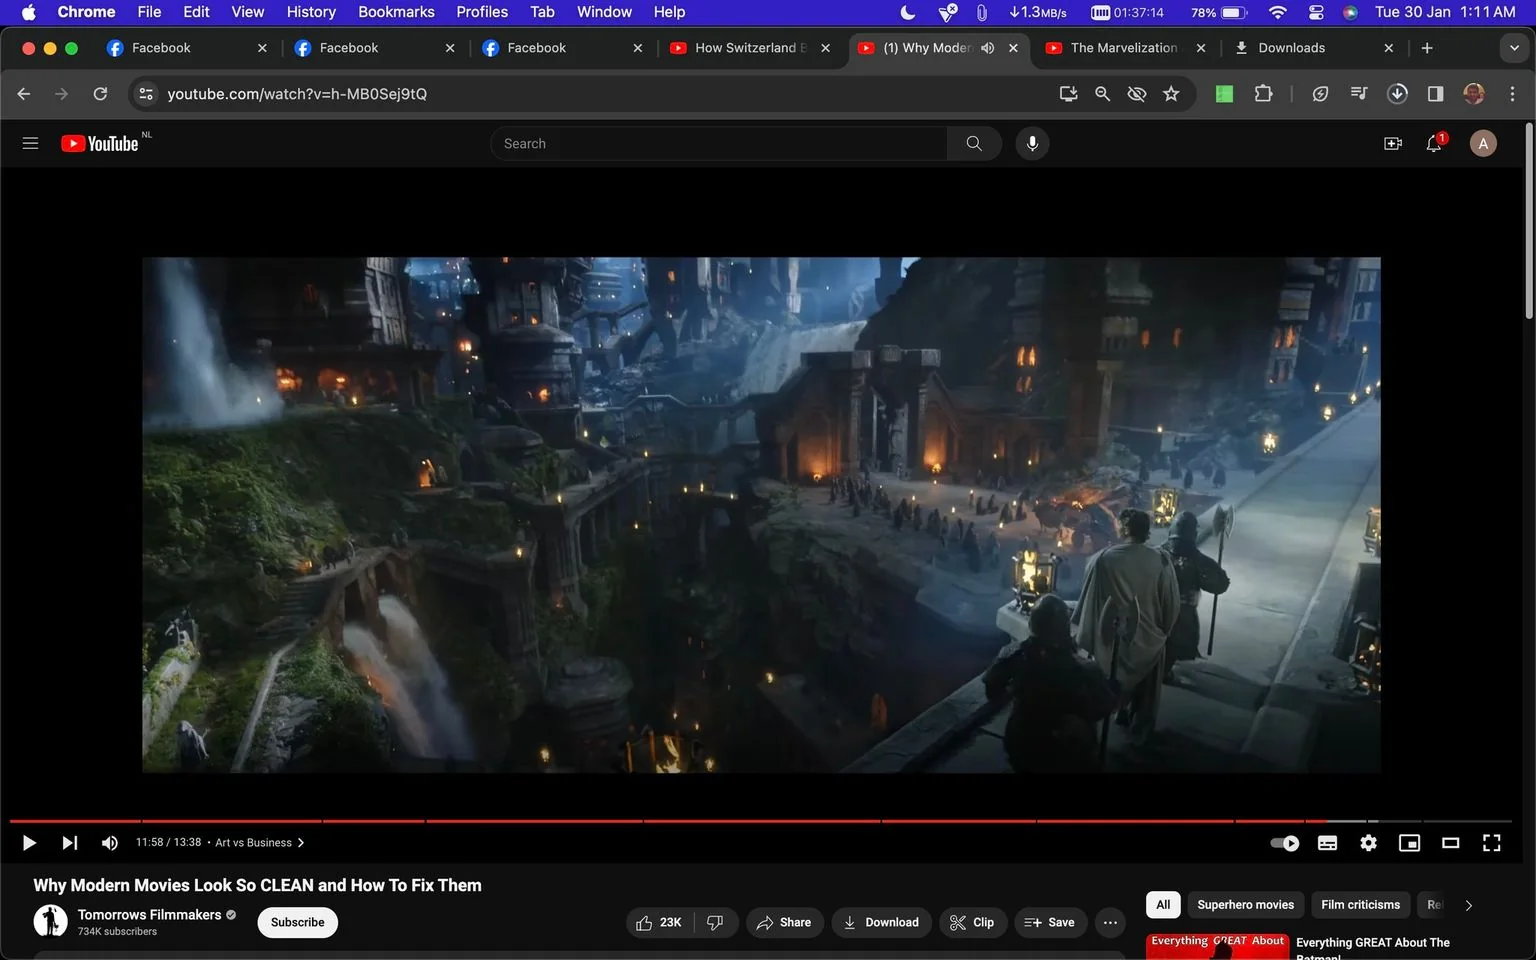1536x960 pixels.
Task: Toggle Do Not Disturb moon icon
Action: click(907, 12)
